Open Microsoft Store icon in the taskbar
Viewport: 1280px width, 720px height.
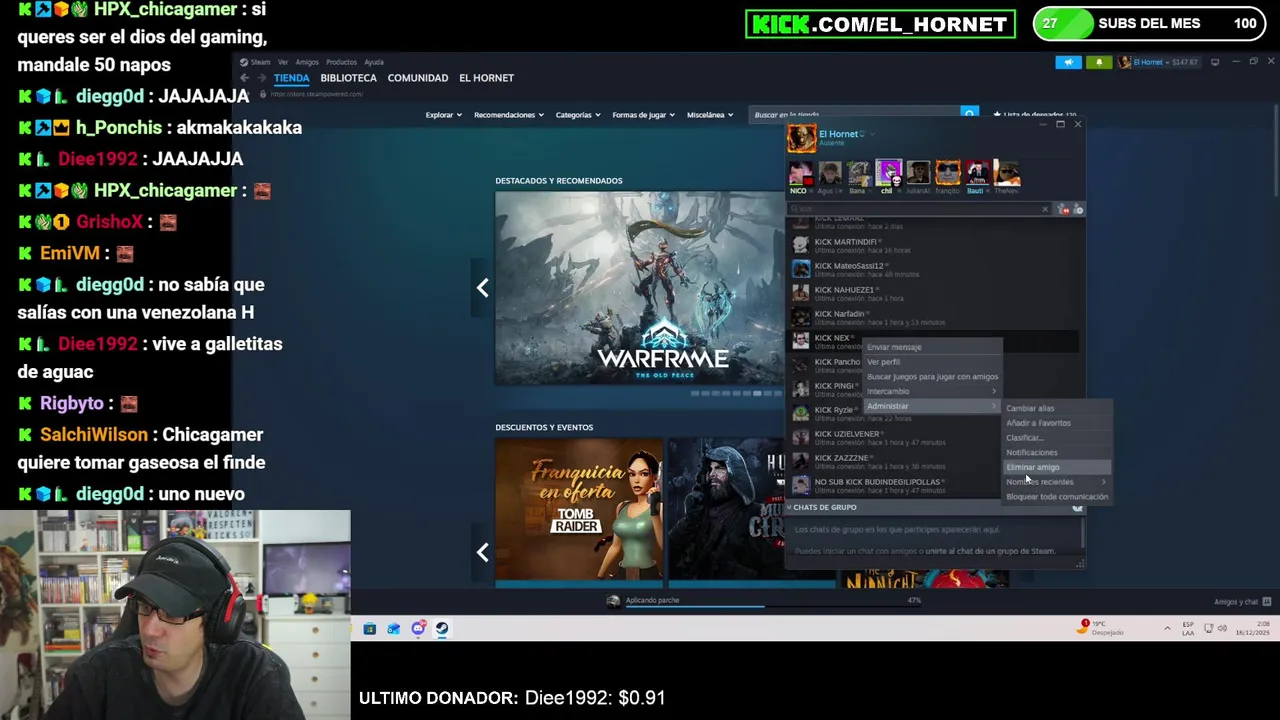pyautogui.click(x=370, y=629)
